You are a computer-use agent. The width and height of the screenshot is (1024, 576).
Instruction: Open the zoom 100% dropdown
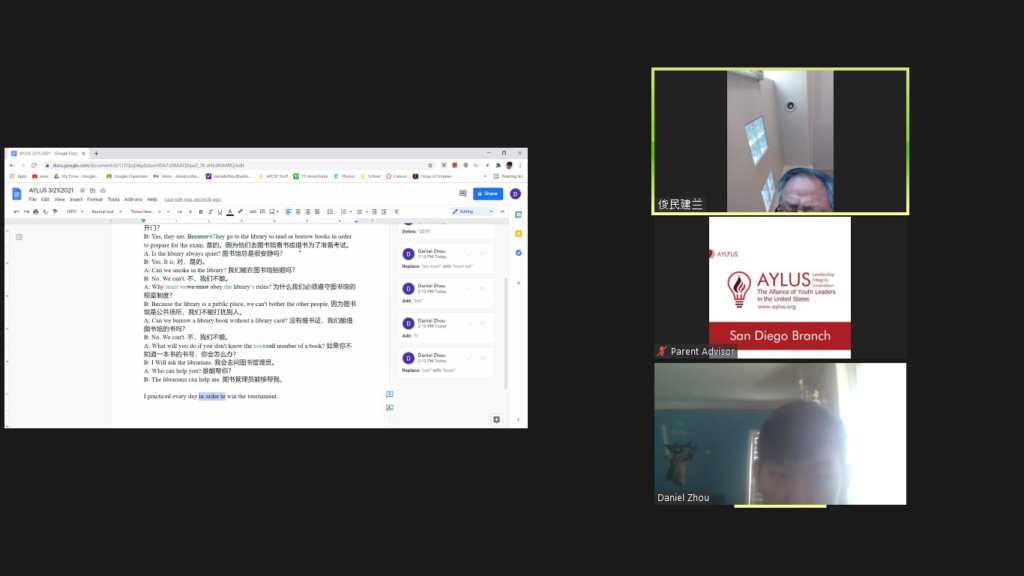74,212
